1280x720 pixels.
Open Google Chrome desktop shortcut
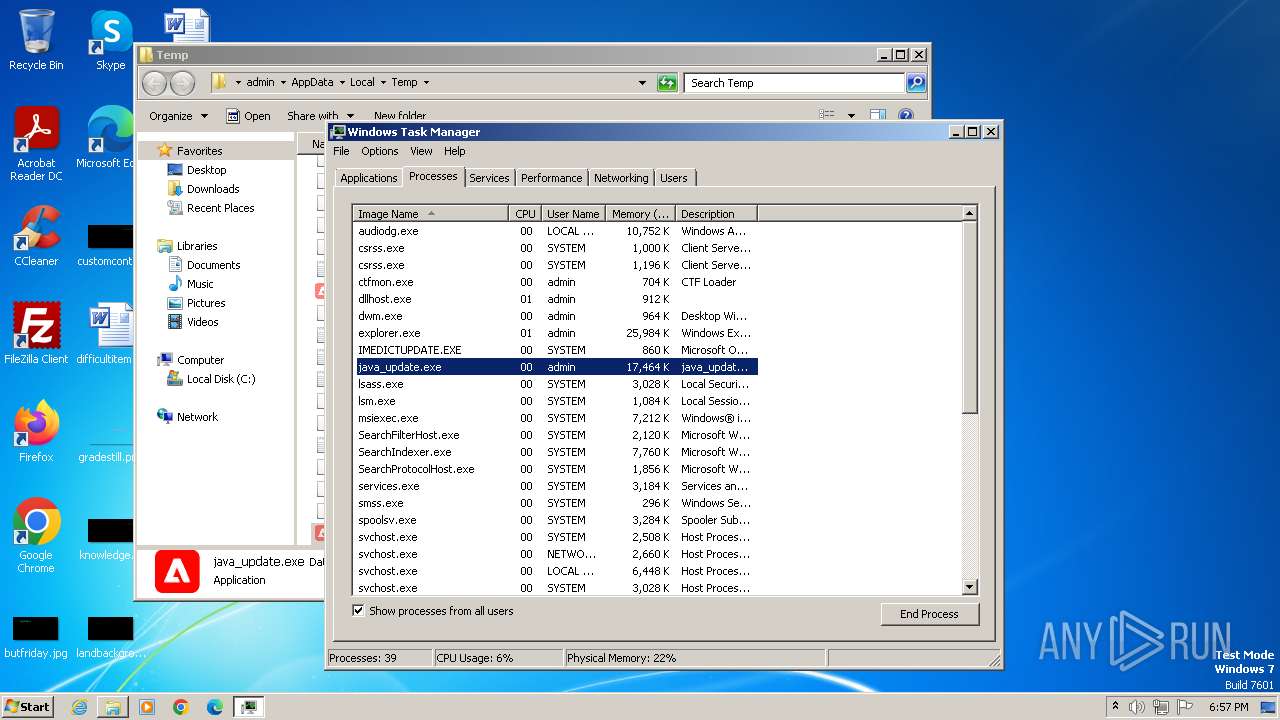[36, 535]
